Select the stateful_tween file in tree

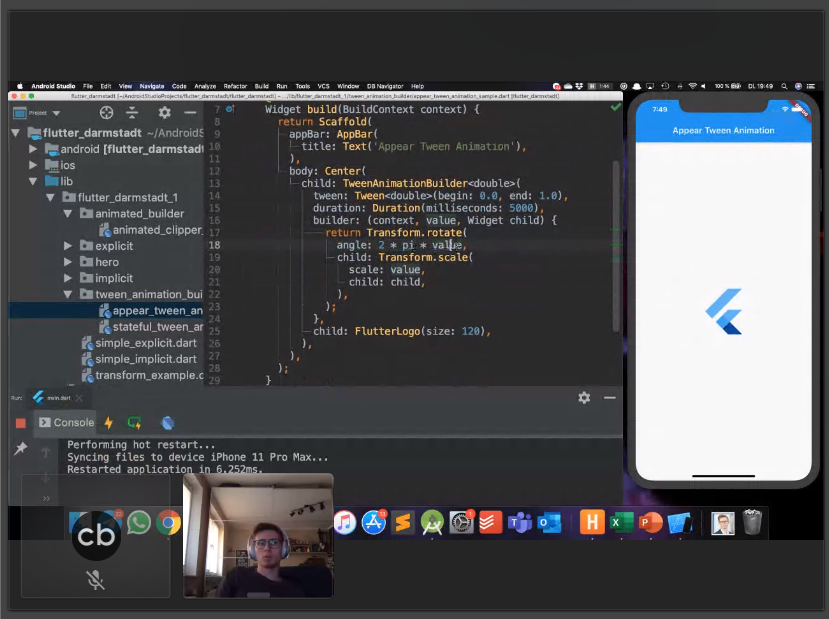coord(151,327)
